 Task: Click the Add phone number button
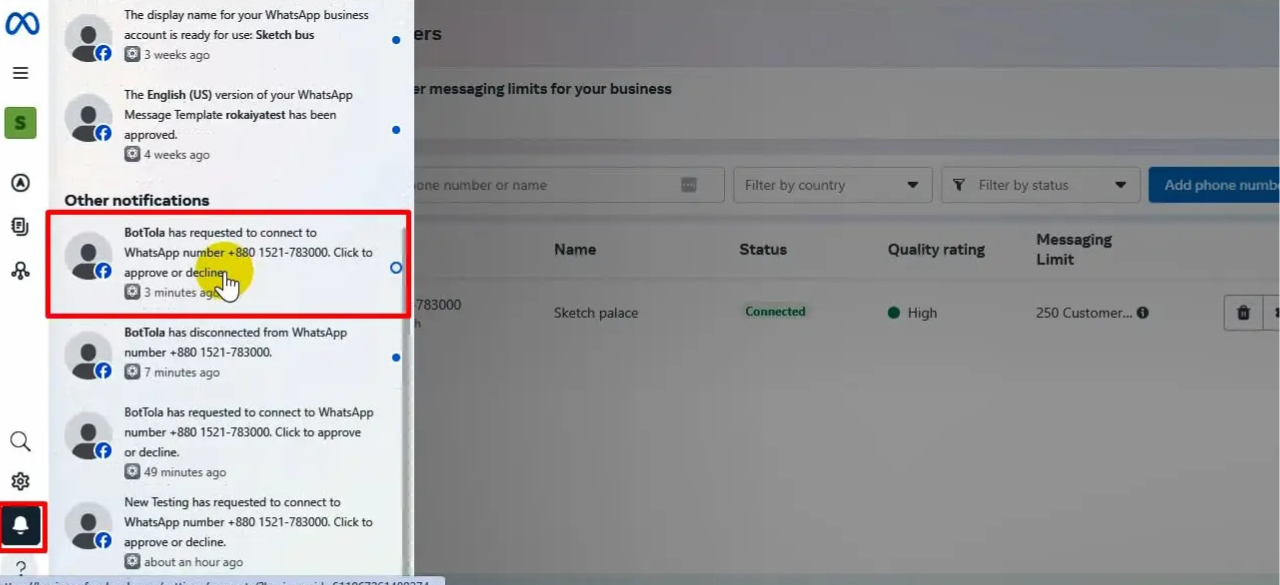click(1214, 185)
